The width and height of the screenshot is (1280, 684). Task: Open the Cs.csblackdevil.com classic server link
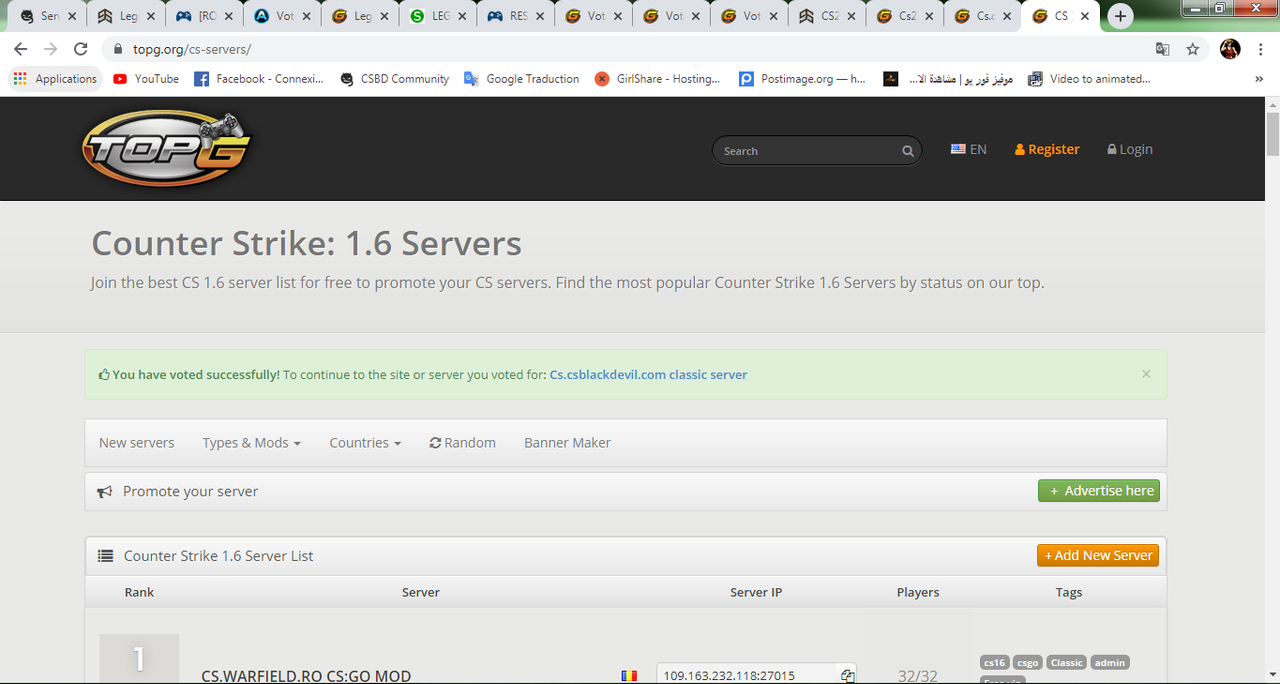(x=648, y=375)
